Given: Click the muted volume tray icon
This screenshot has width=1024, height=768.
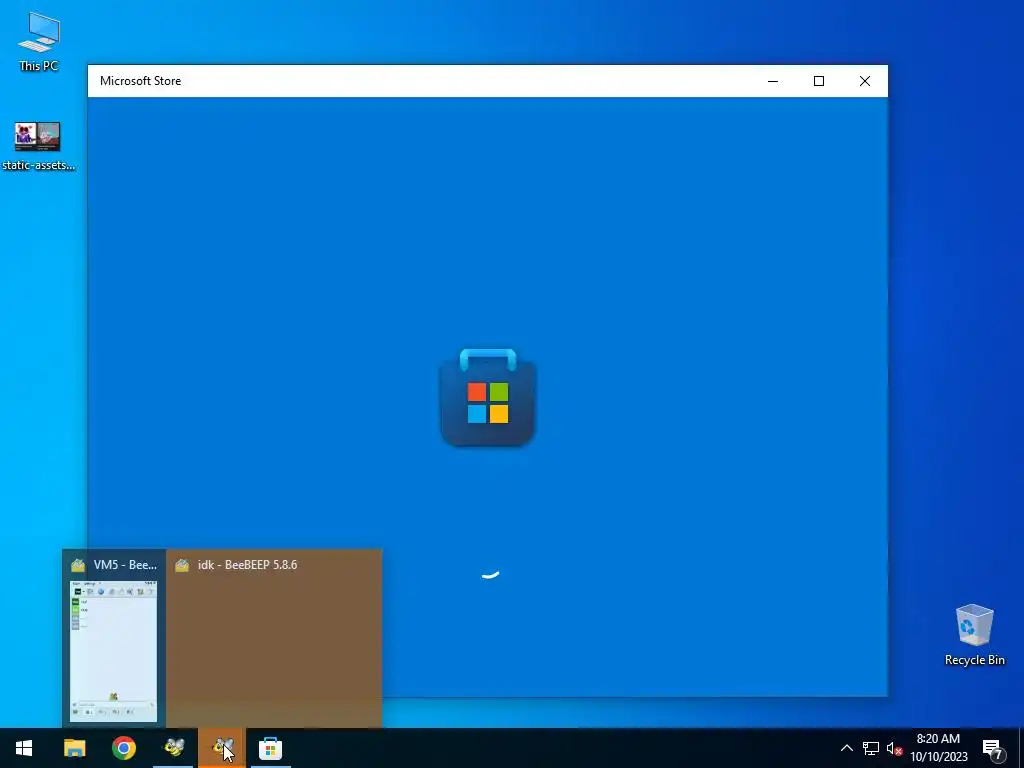Looking at the screenshot, I should 894,748.
